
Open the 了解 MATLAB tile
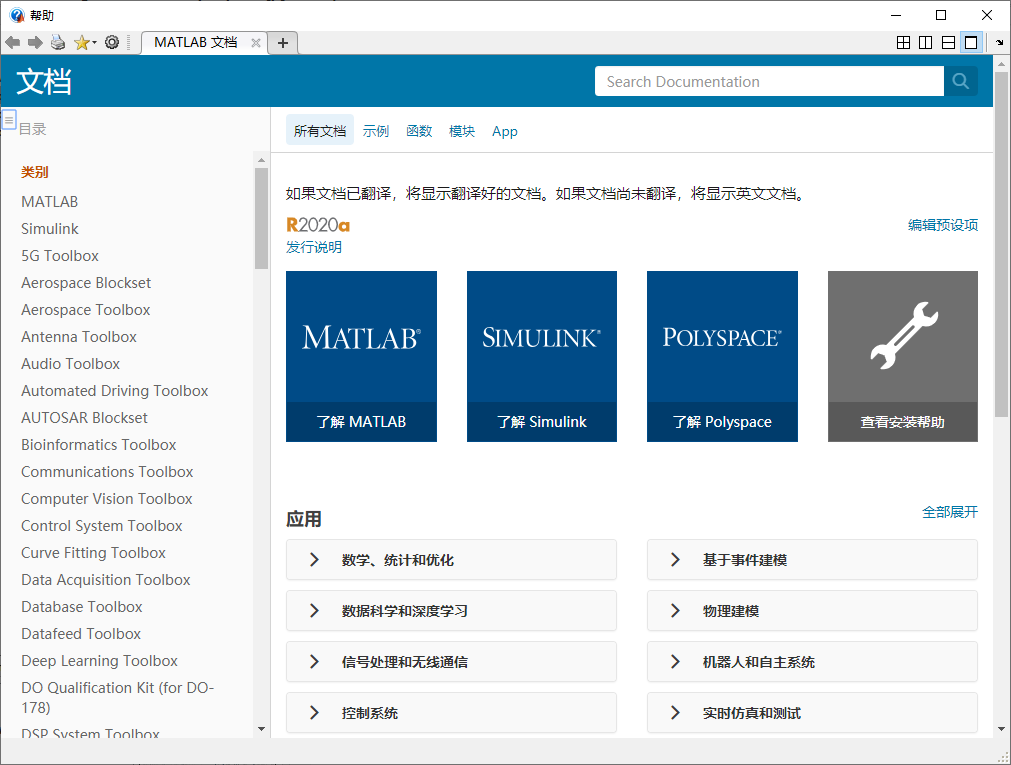click(361, 356)
